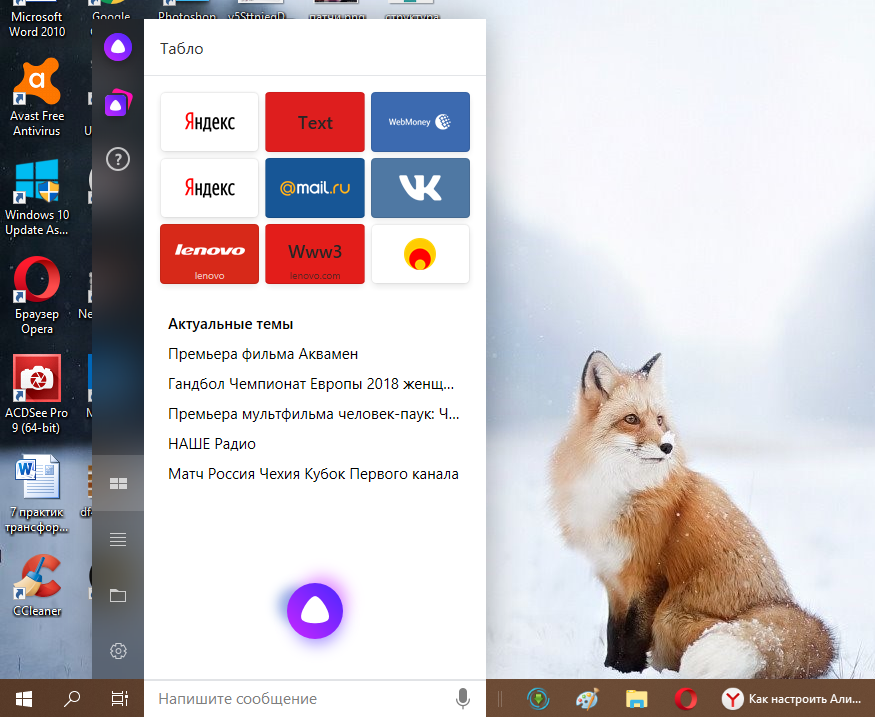
Task: Open Alice settings gear icon
Action: click(x=118, y=651)
